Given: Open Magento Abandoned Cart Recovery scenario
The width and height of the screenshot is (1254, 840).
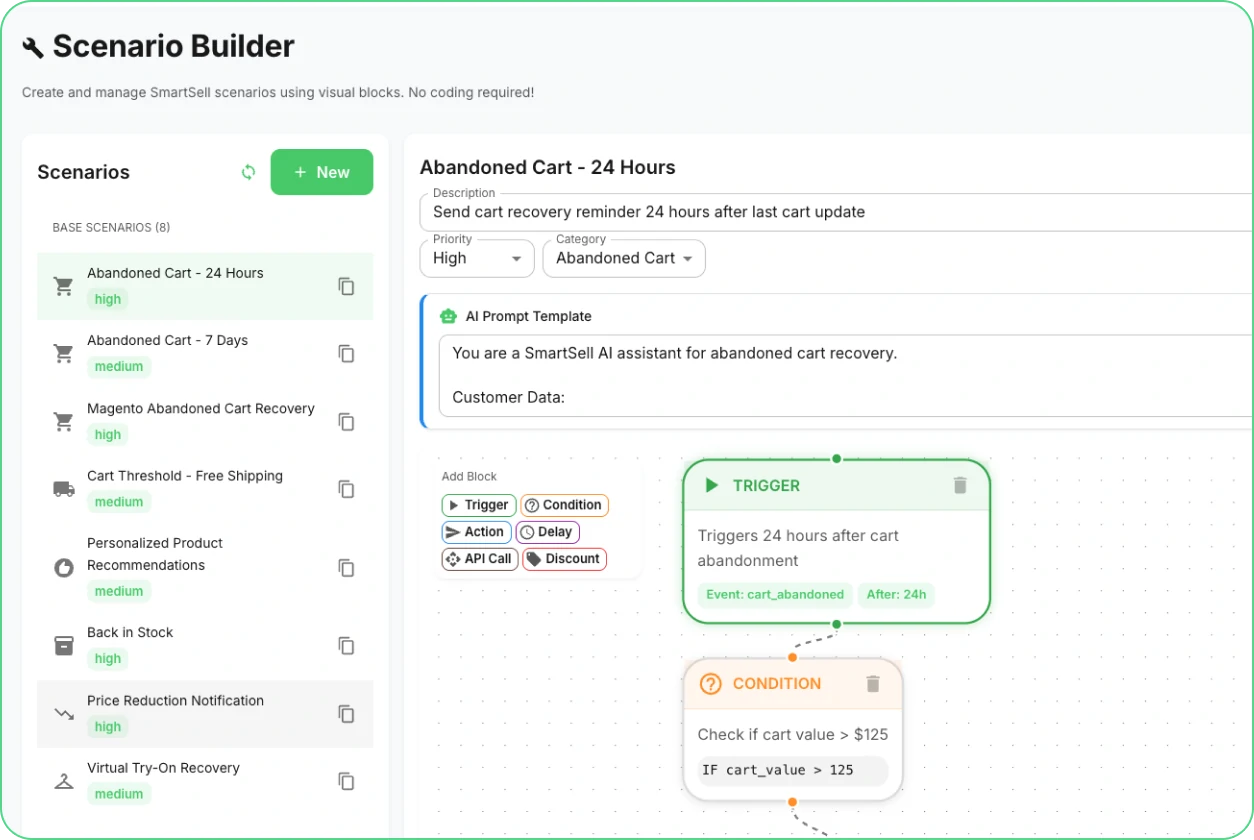Looking at the screenshot, I should click(x=205, y=422).
